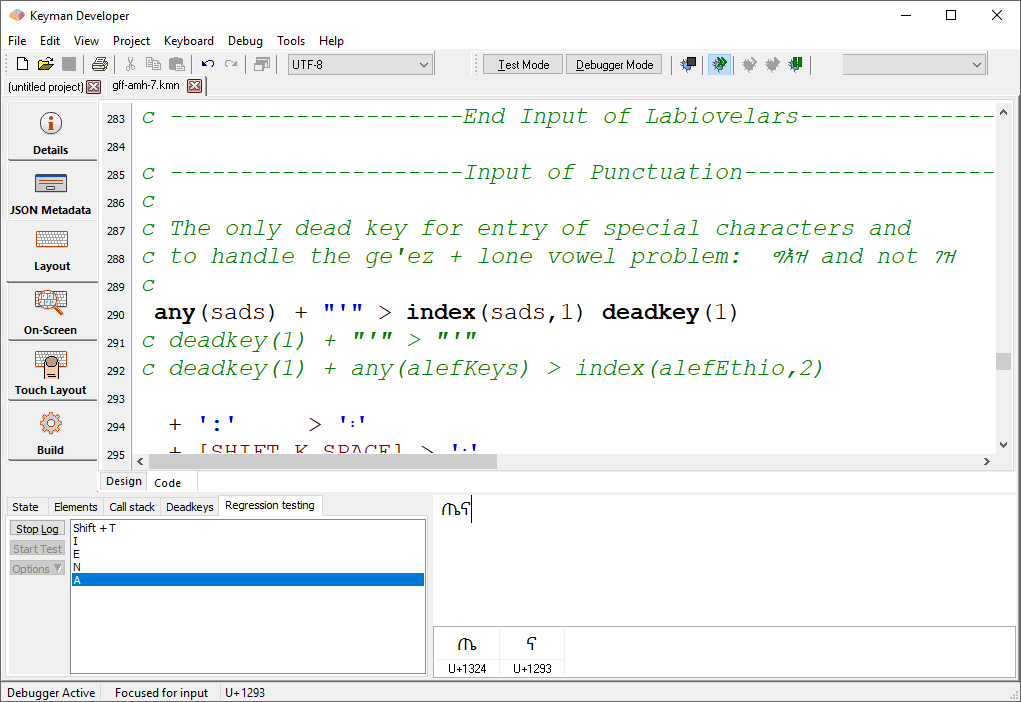Select the 'E' log entry
This screenshot has width=1021, height=702.
pyautogui.click(x=247, y=554)
